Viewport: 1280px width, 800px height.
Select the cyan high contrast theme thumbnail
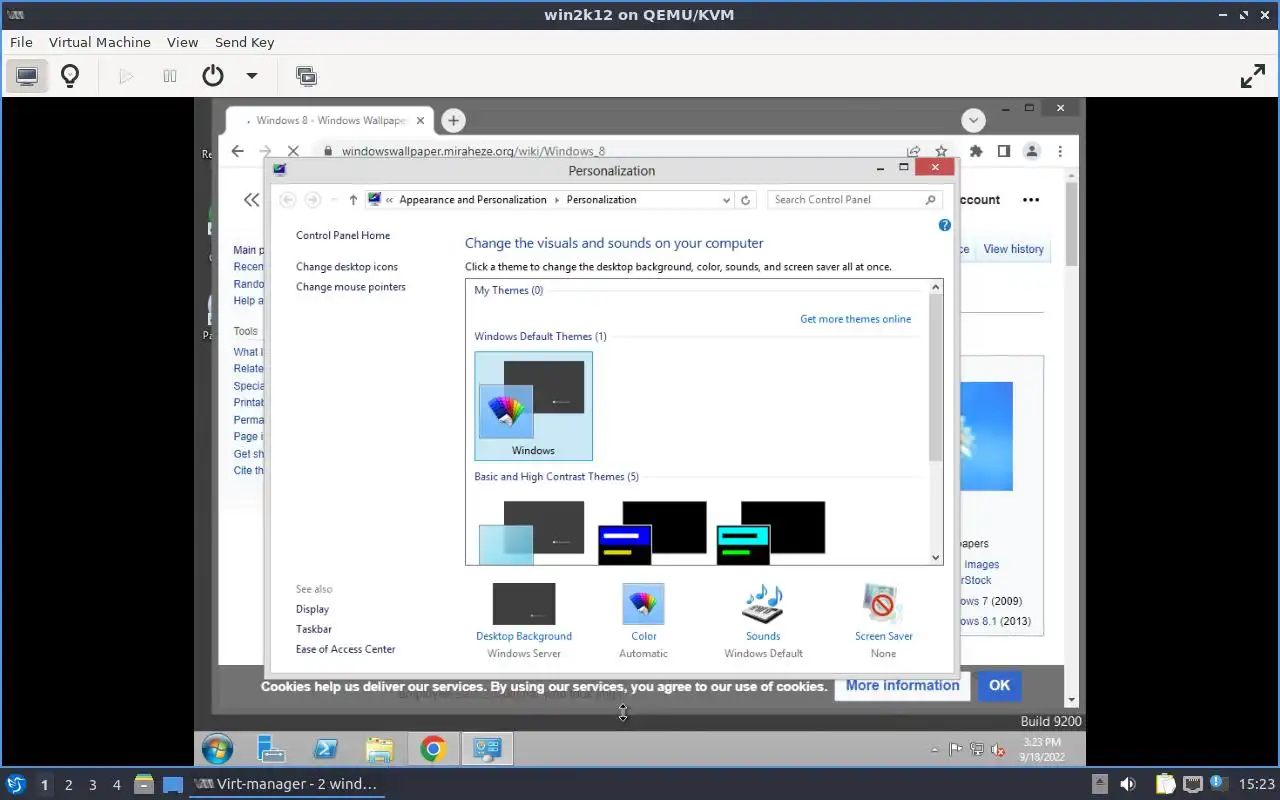[771, 533]
